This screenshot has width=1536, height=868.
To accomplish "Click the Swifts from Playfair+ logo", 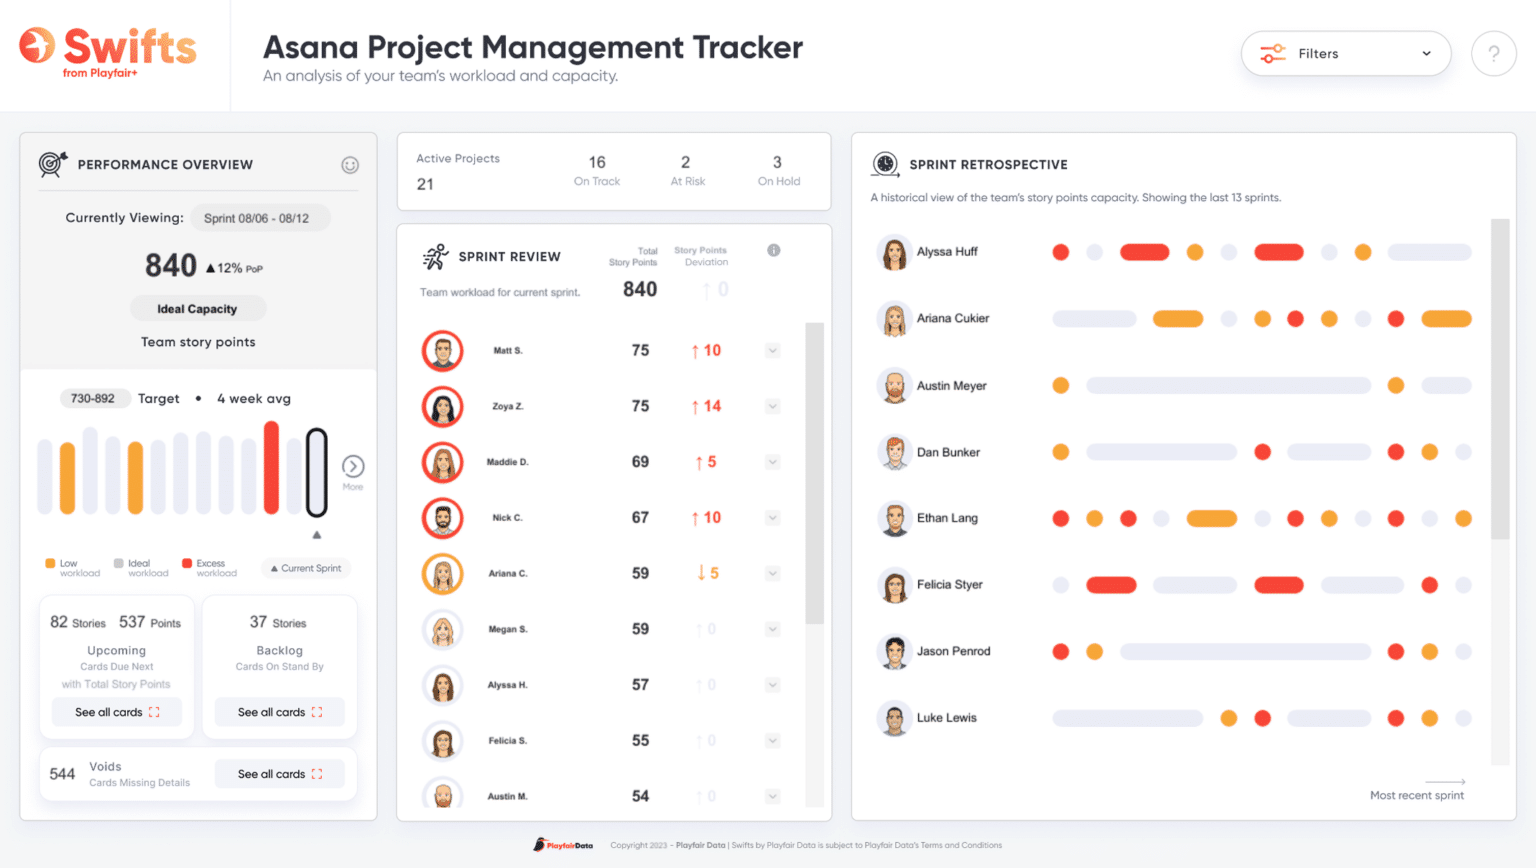I will pos(107,52).
